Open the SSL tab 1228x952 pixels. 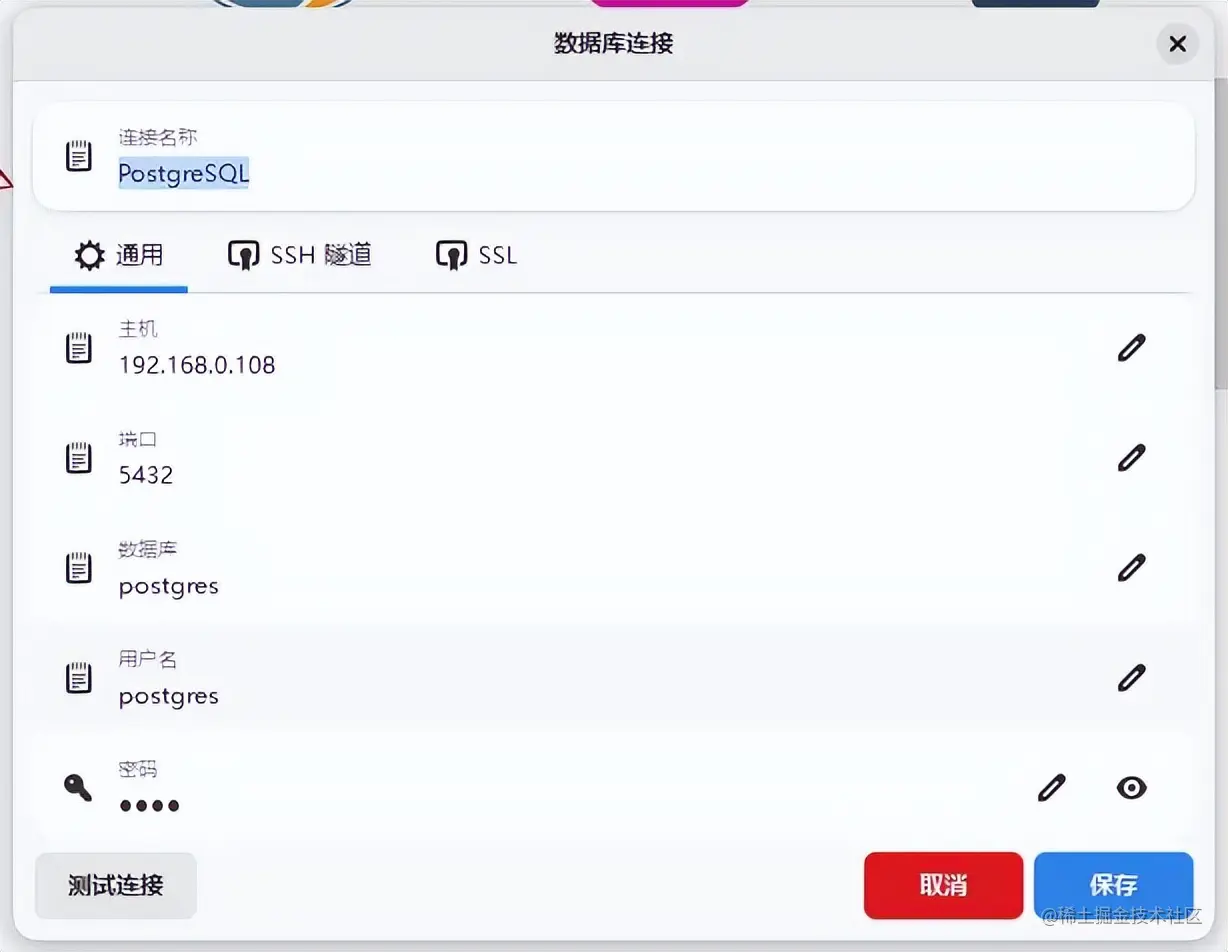[x=477, y=256]
